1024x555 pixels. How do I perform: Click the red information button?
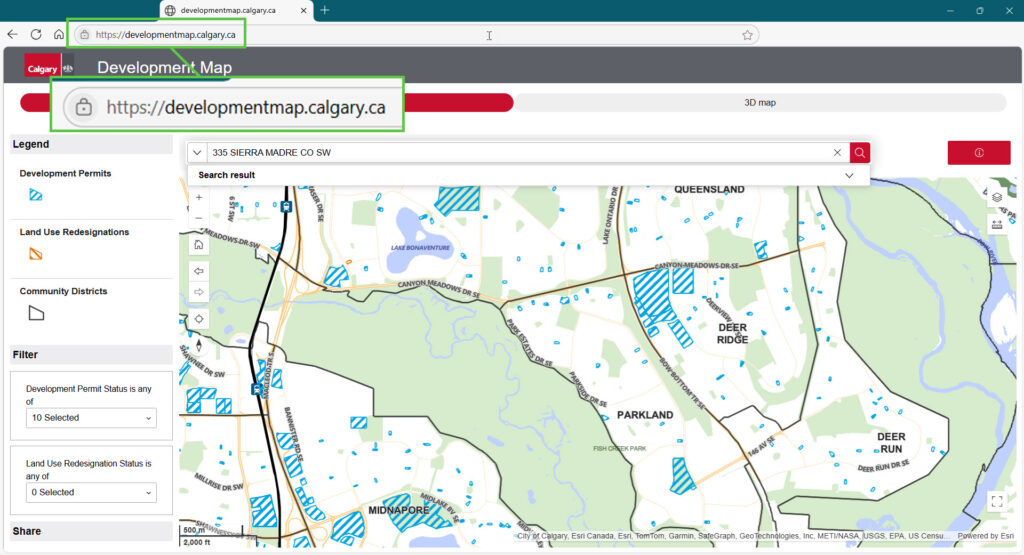coord(979,153)
